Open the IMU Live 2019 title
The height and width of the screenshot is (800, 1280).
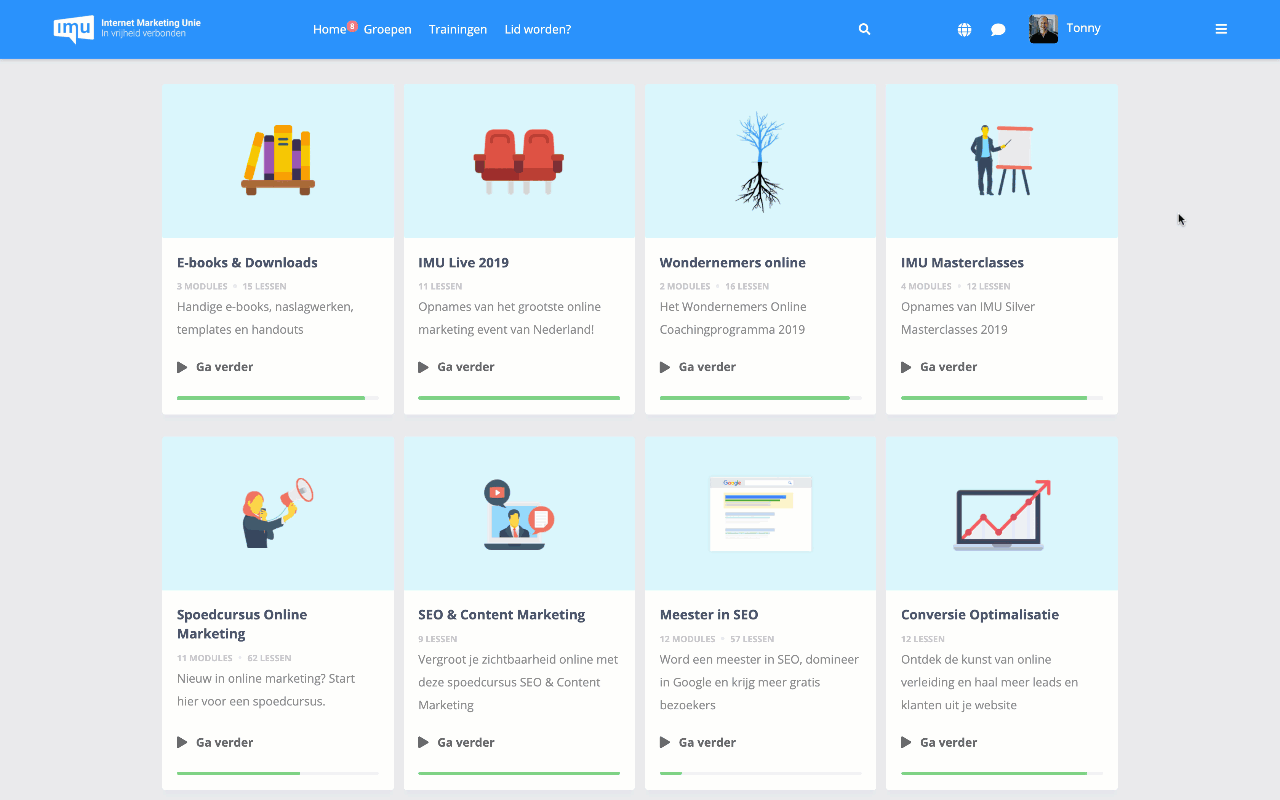463,262
